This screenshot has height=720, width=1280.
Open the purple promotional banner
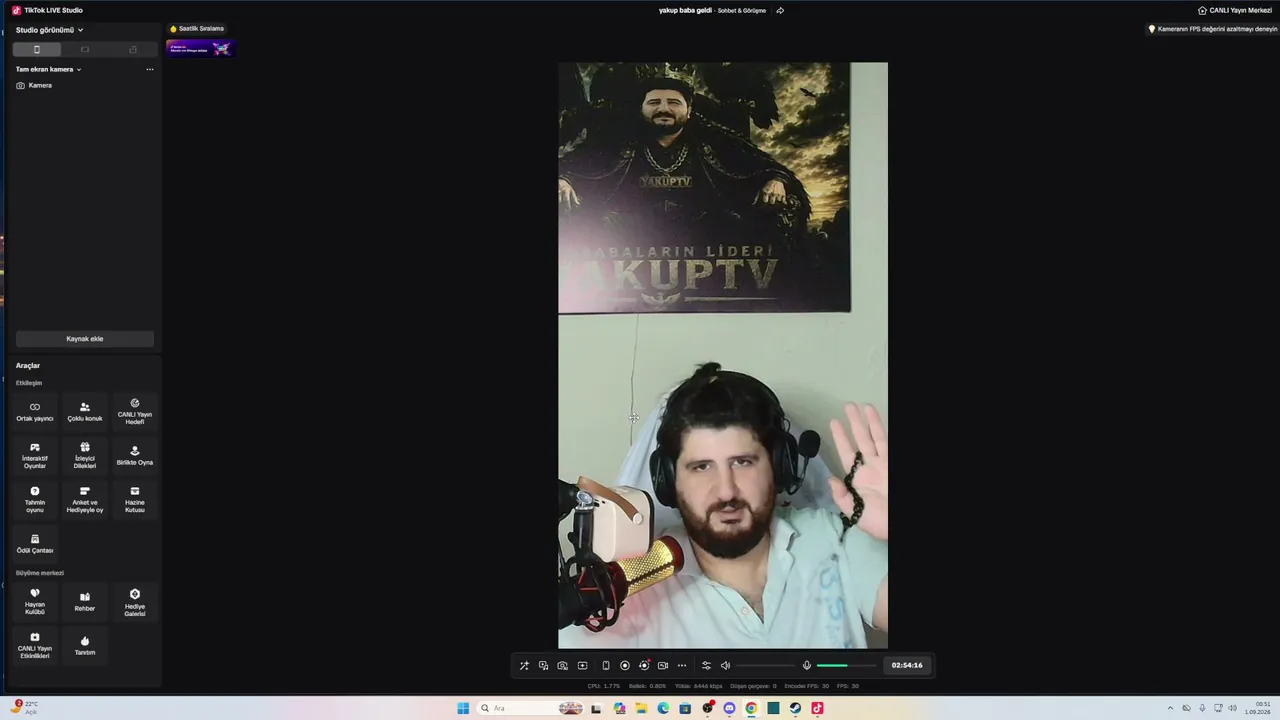tap(201, 48)
